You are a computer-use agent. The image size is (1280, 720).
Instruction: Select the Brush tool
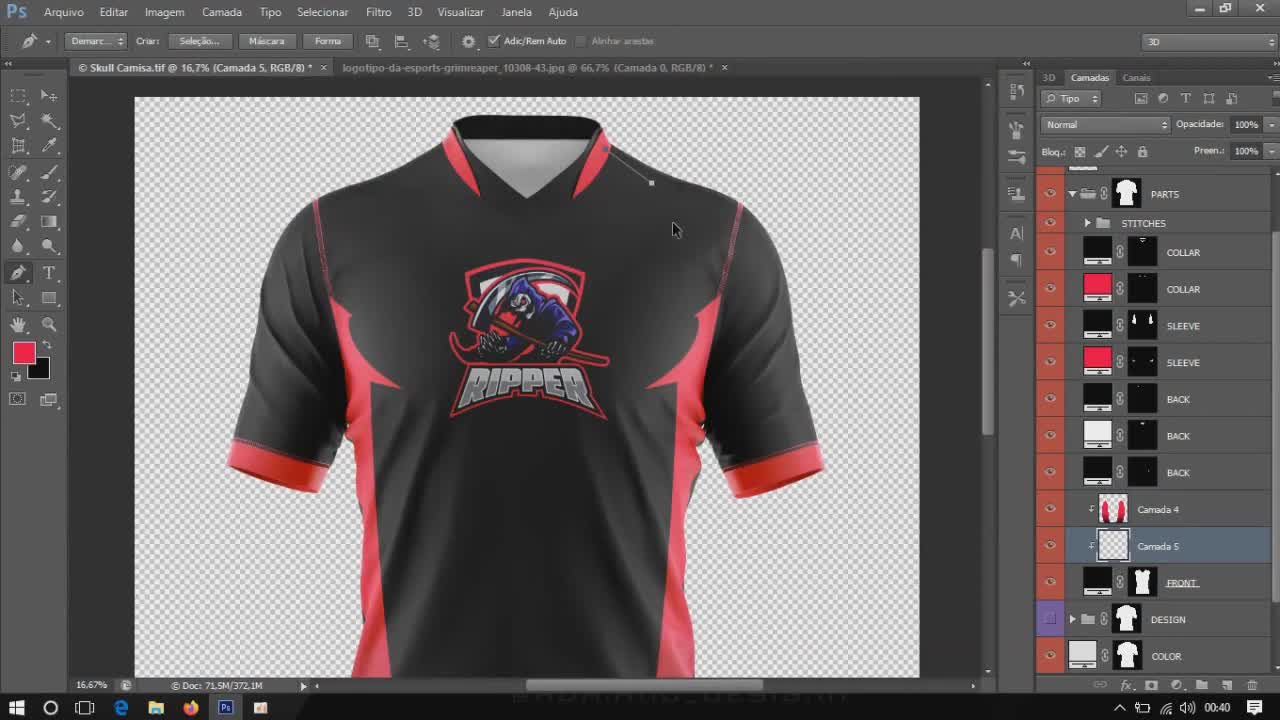coord(49,172)
